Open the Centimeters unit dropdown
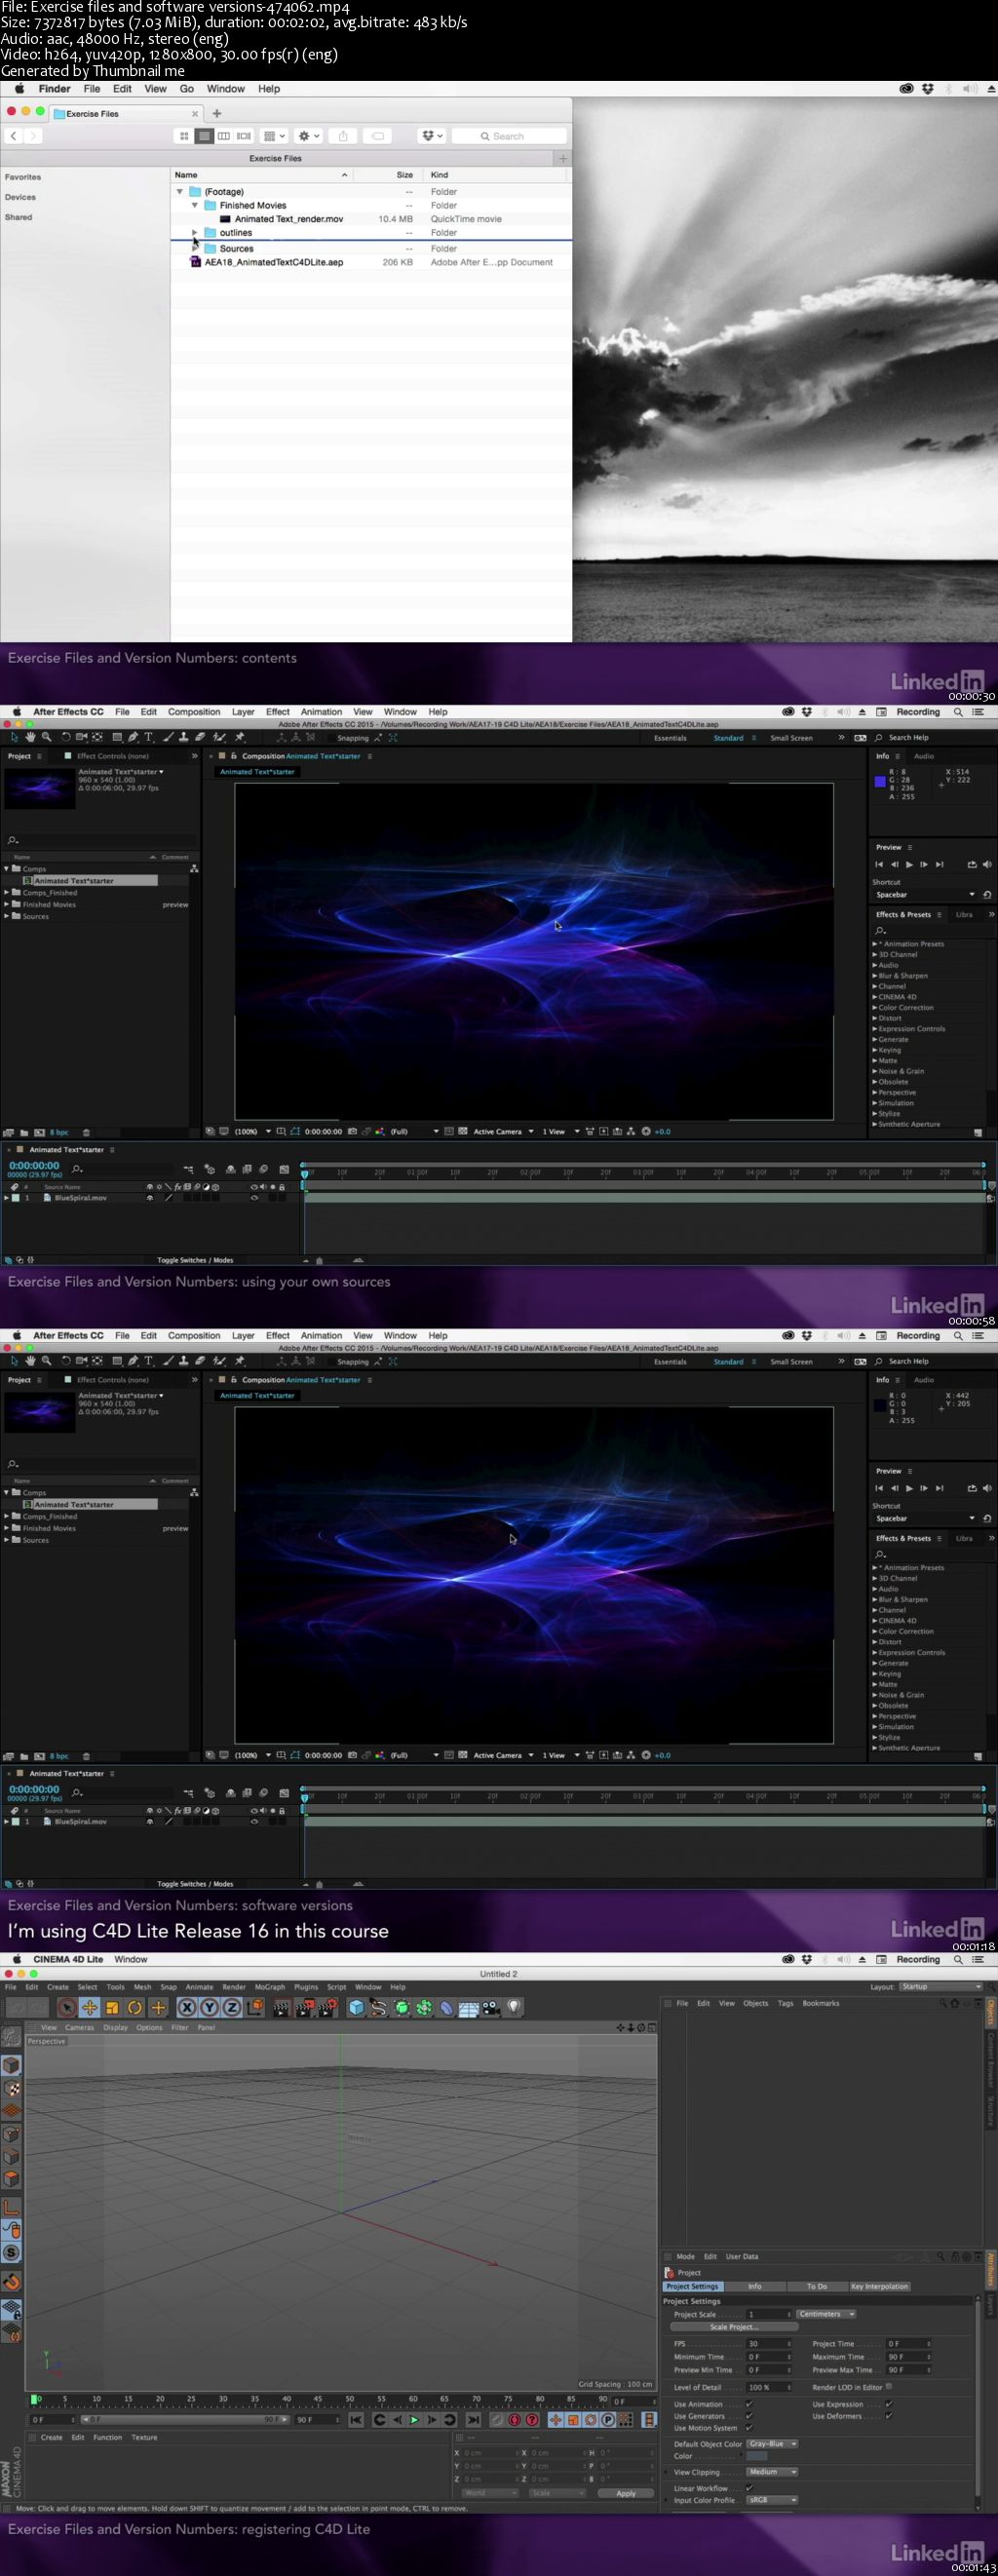This screenshot has height=2576, width=998. pos(826,2314)
